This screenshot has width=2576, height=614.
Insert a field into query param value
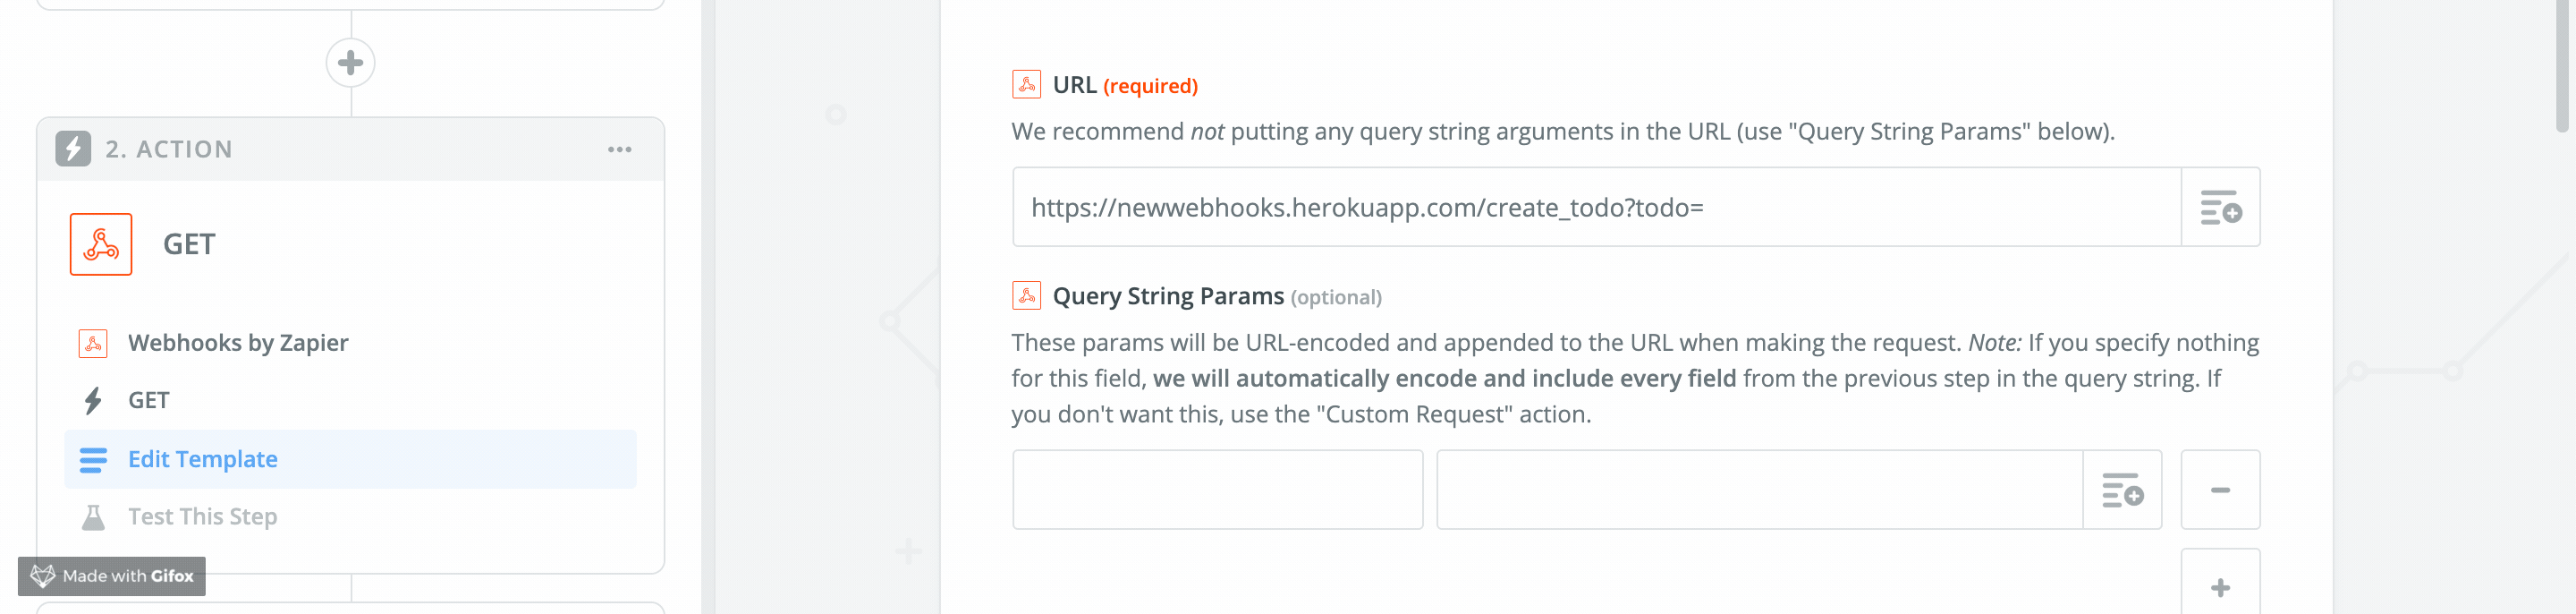[2122, 490]
